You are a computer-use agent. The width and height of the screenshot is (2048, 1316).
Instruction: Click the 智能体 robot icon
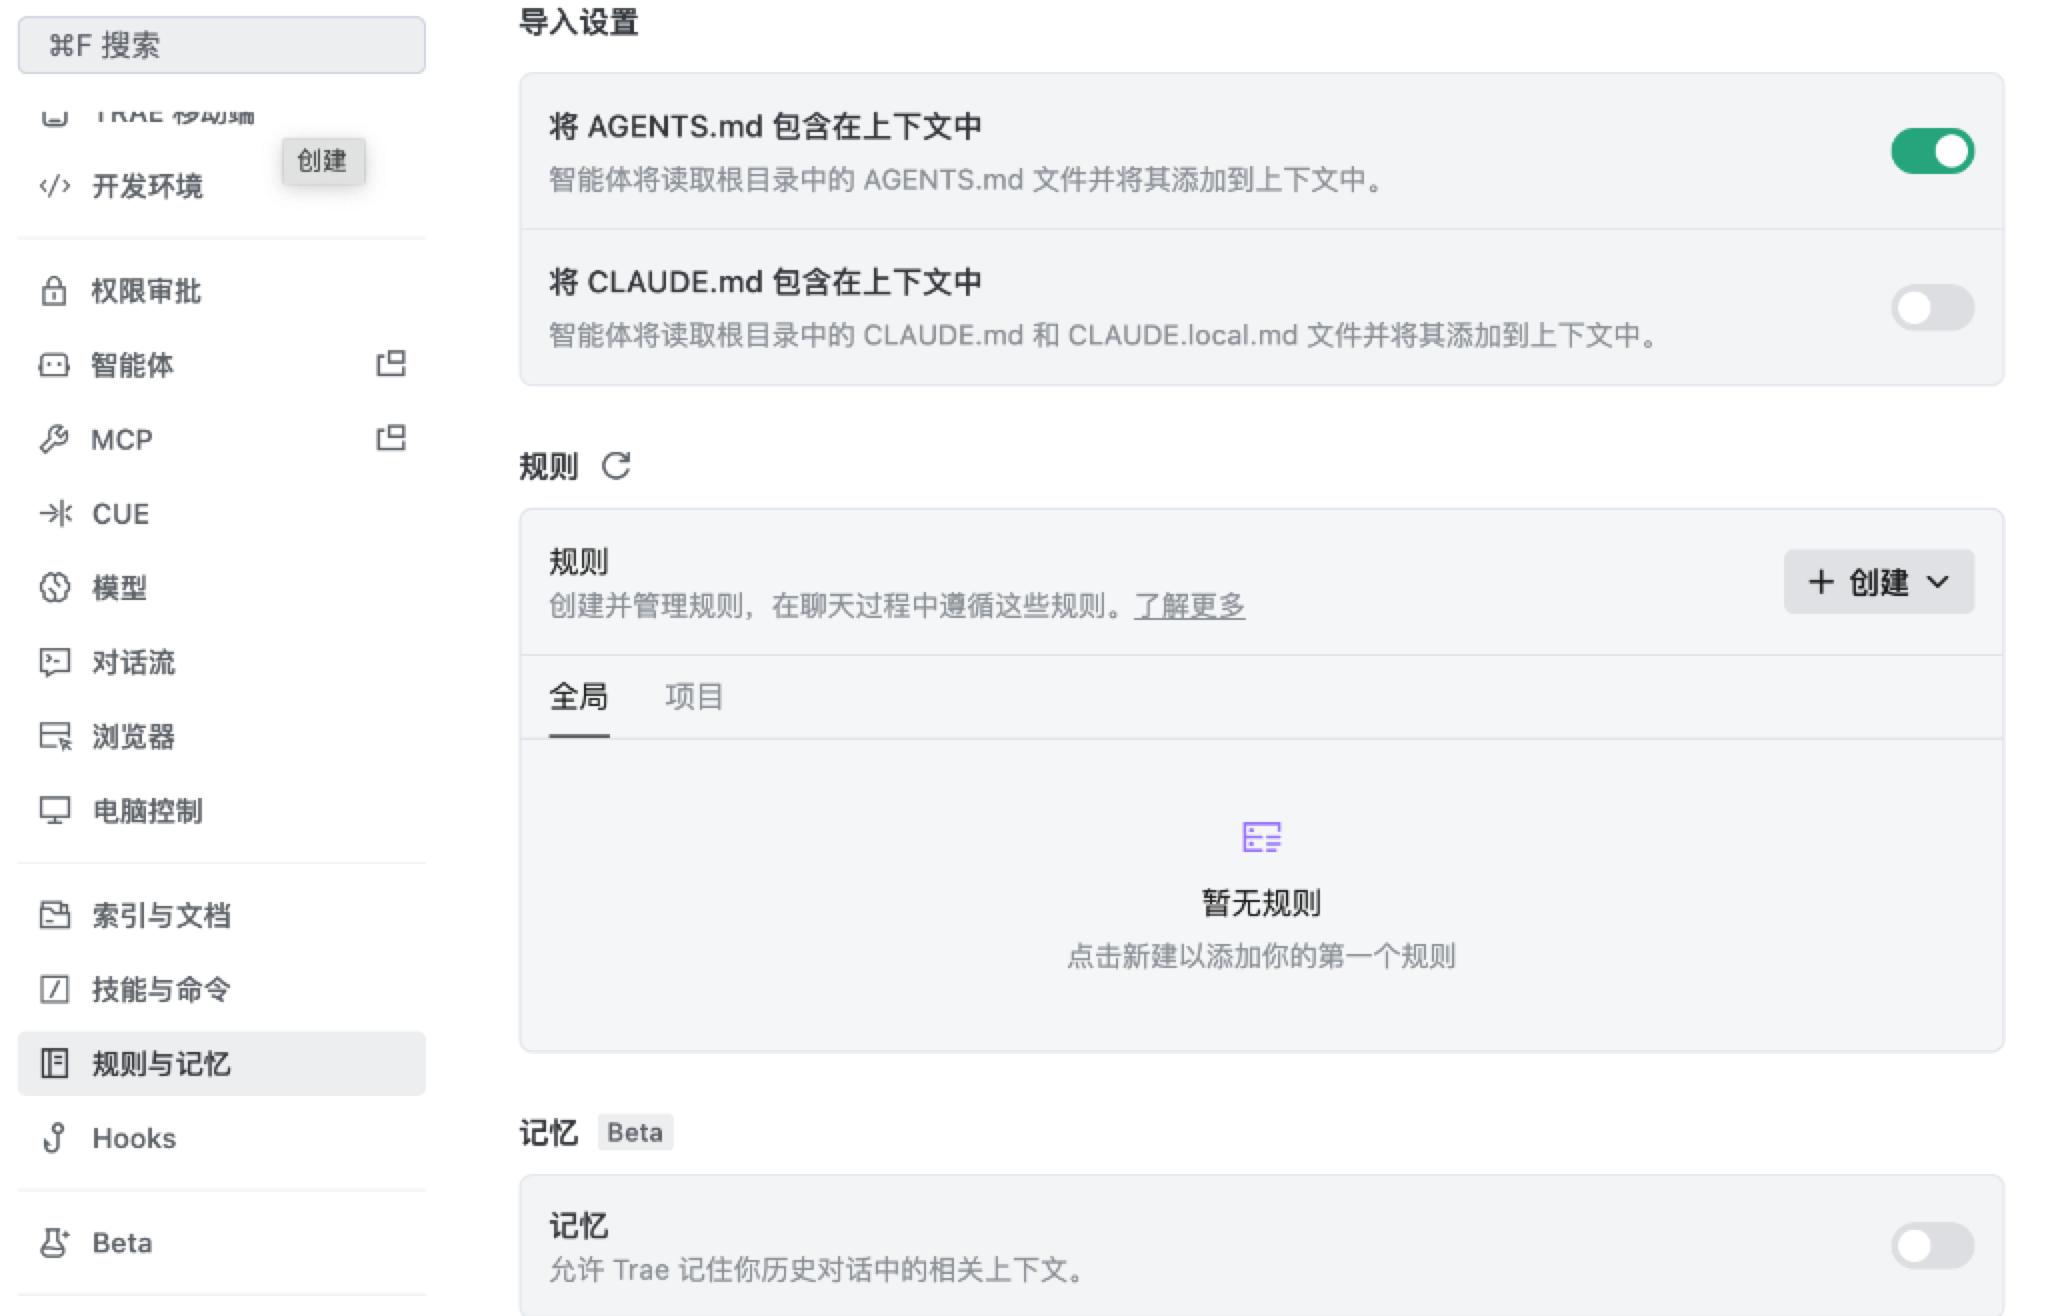click(x=54, y=365)
